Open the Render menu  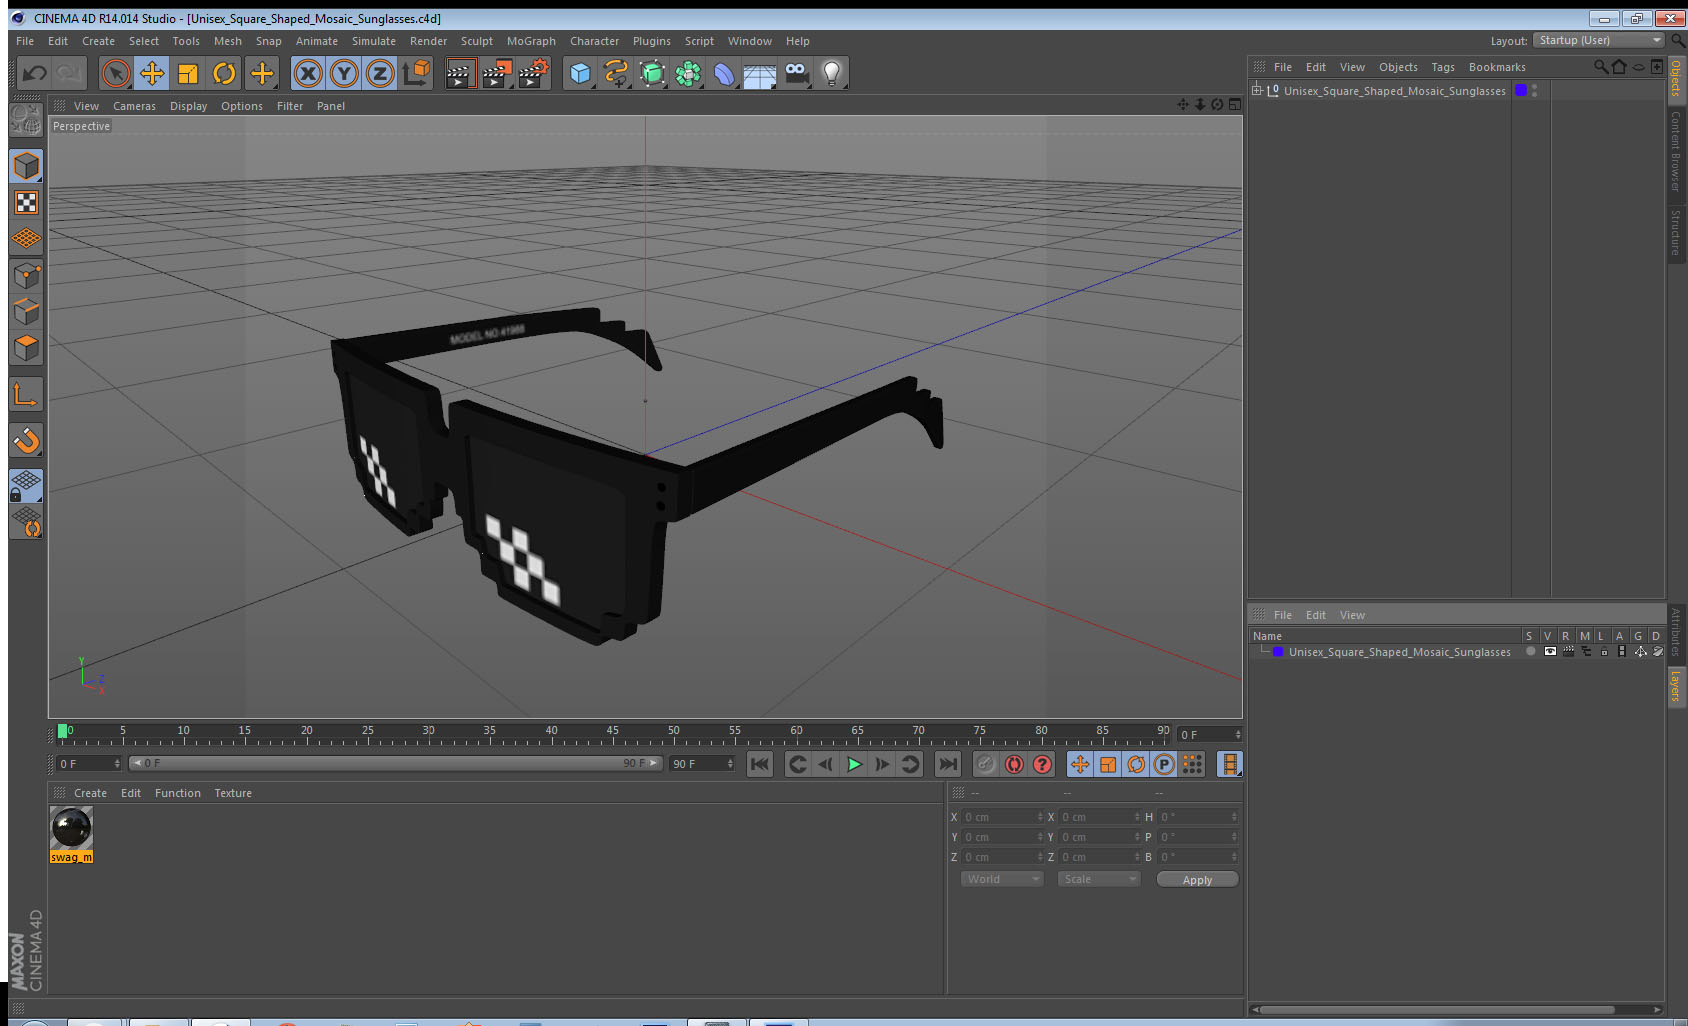(x=428, y=41)
